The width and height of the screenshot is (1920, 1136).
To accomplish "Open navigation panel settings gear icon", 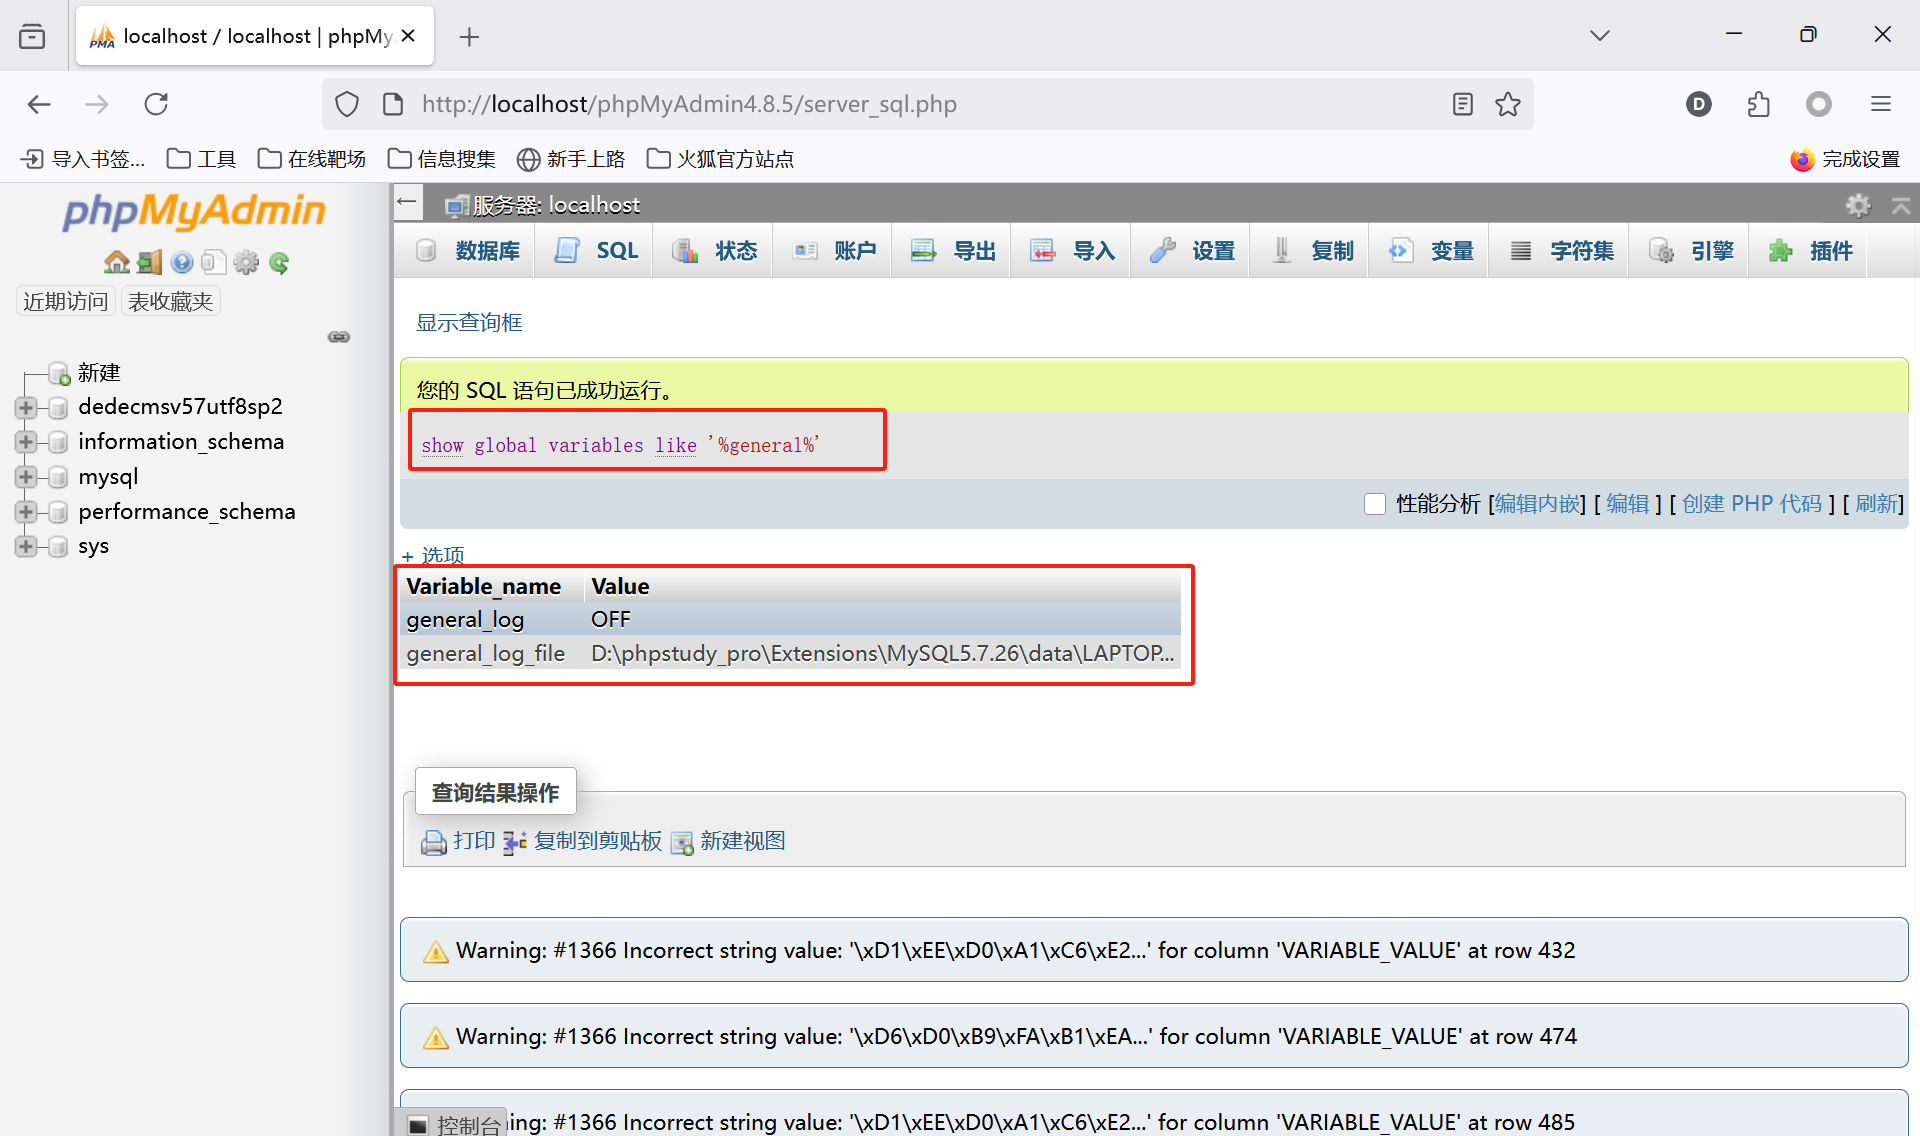I will click(x=246, y=262).
